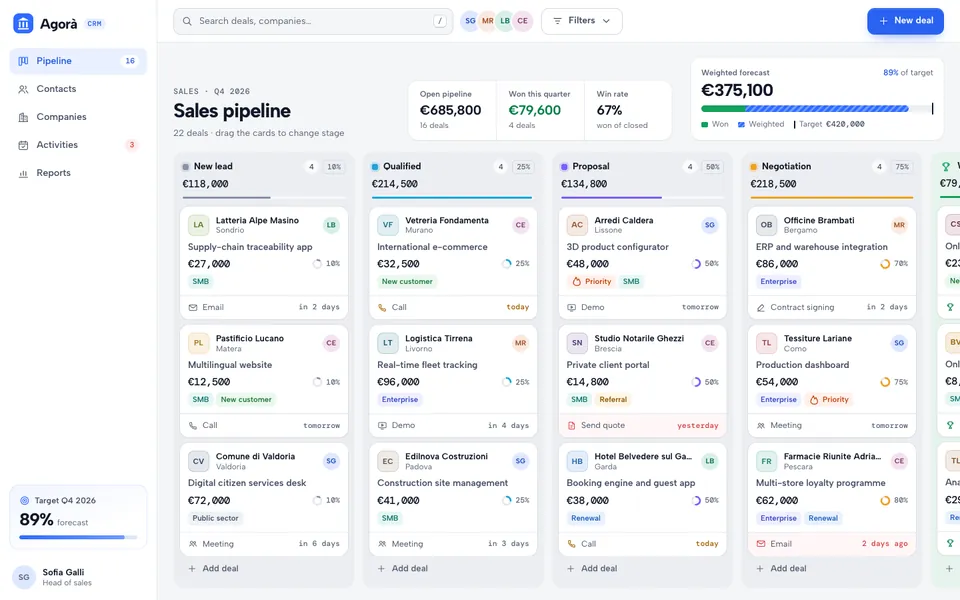Click the magnifier icon in search box
960x600 pixels.
pyautogui.click(x=187, y=21)
